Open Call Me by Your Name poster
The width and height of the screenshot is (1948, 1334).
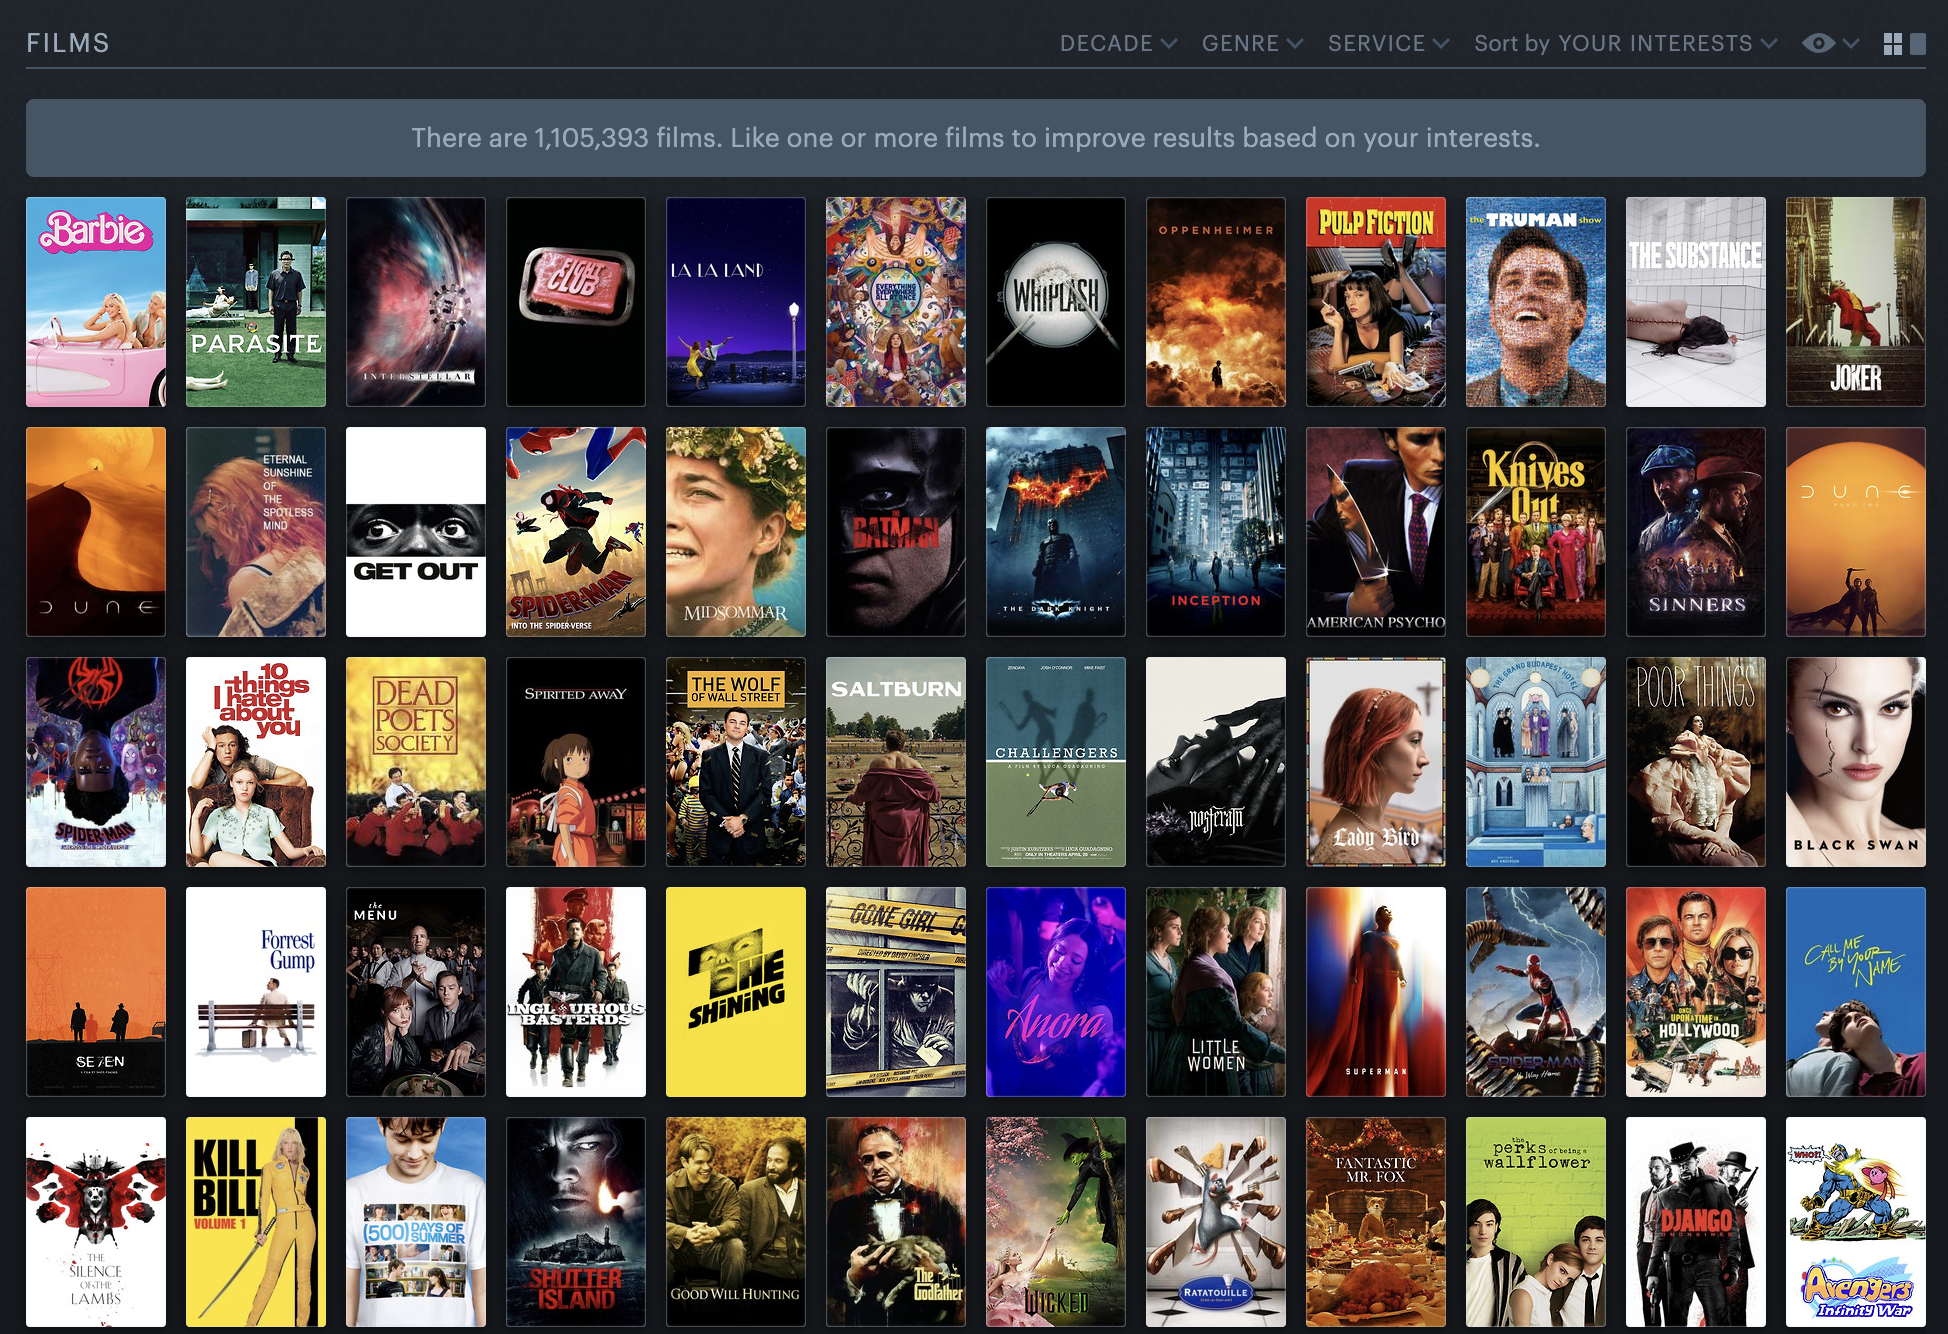point(1856,992)
